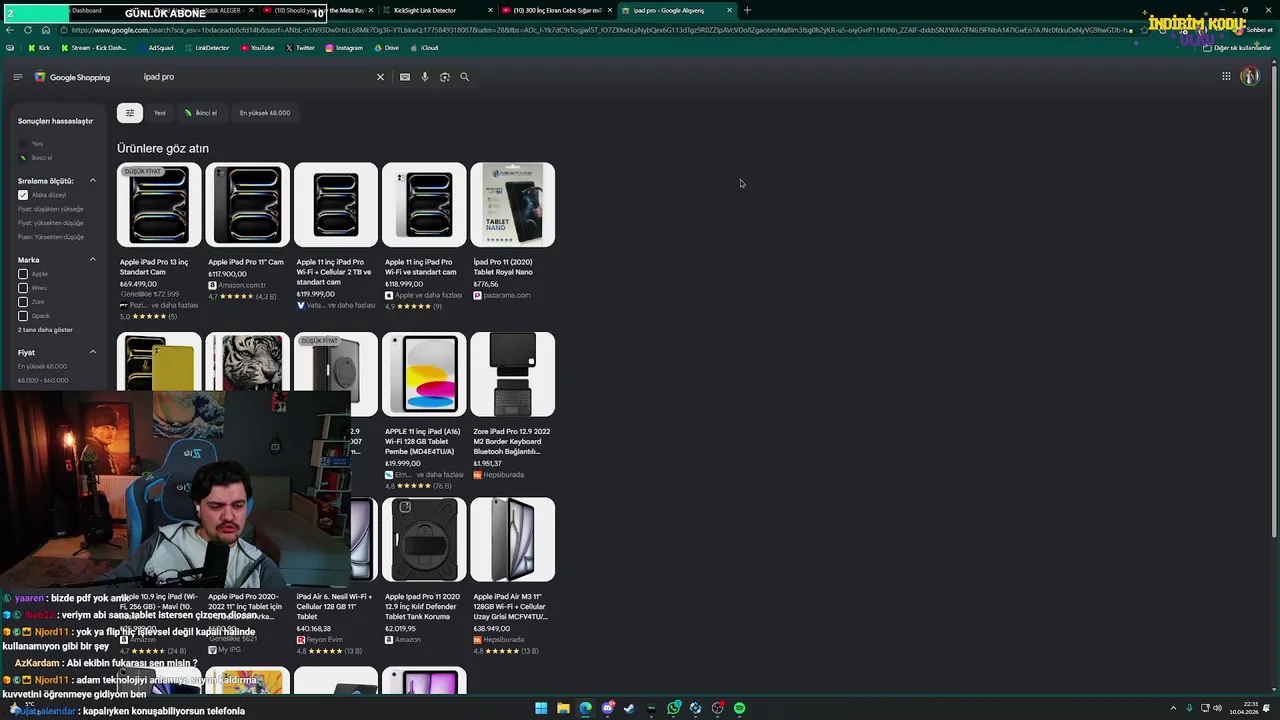The width and height of the screenshot is (1280, 720).
Task: Open Apple iPad Pro 13 inç Standart Cam thumbnail
Action: (x=159, y=205)
